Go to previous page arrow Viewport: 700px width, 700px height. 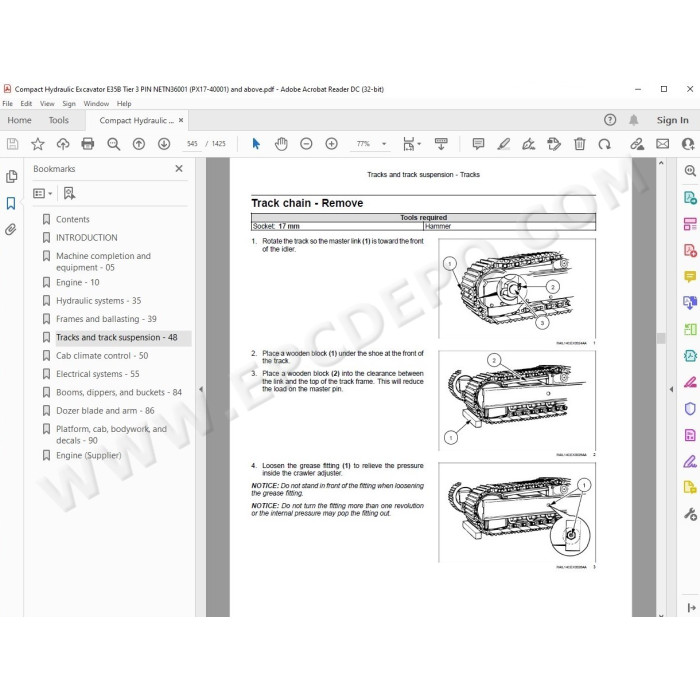click(139, 144)
